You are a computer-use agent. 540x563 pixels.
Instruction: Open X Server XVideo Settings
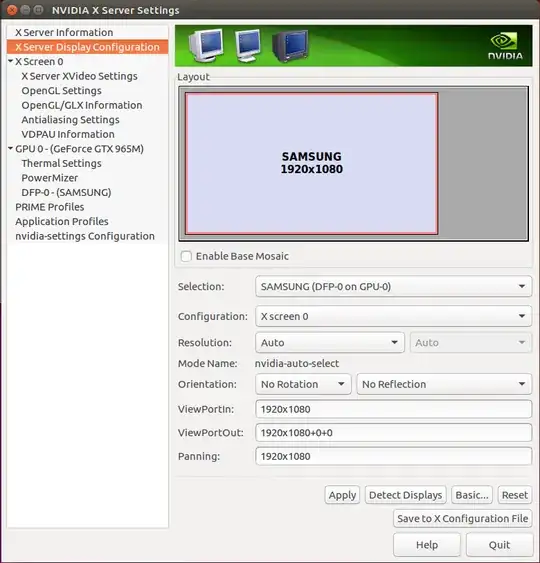[x=79, y=76]
